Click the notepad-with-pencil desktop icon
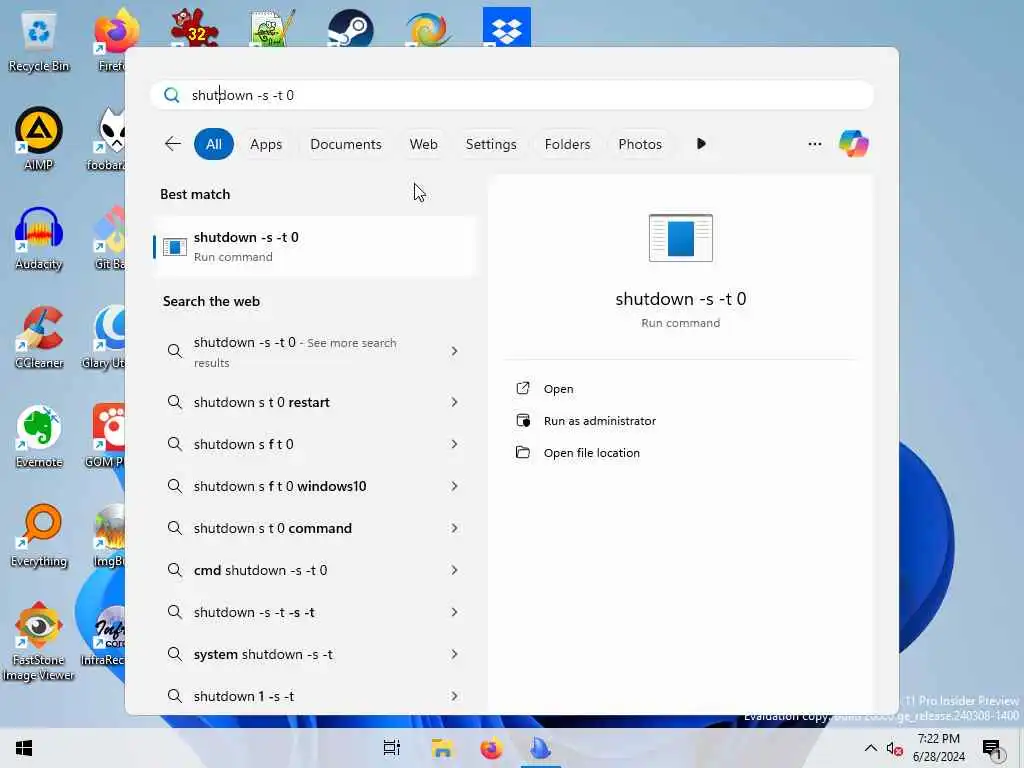1024x768 pixels. [272, 27]
